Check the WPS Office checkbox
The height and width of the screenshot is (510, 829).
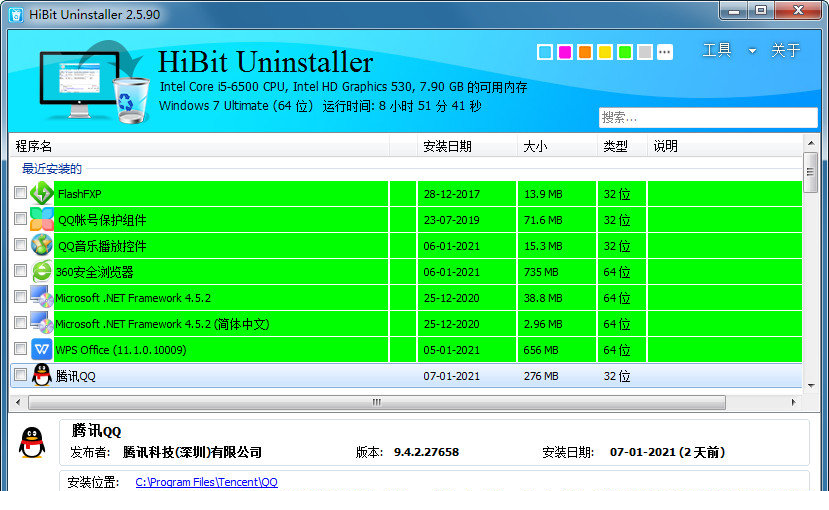[x=20, y=348]
